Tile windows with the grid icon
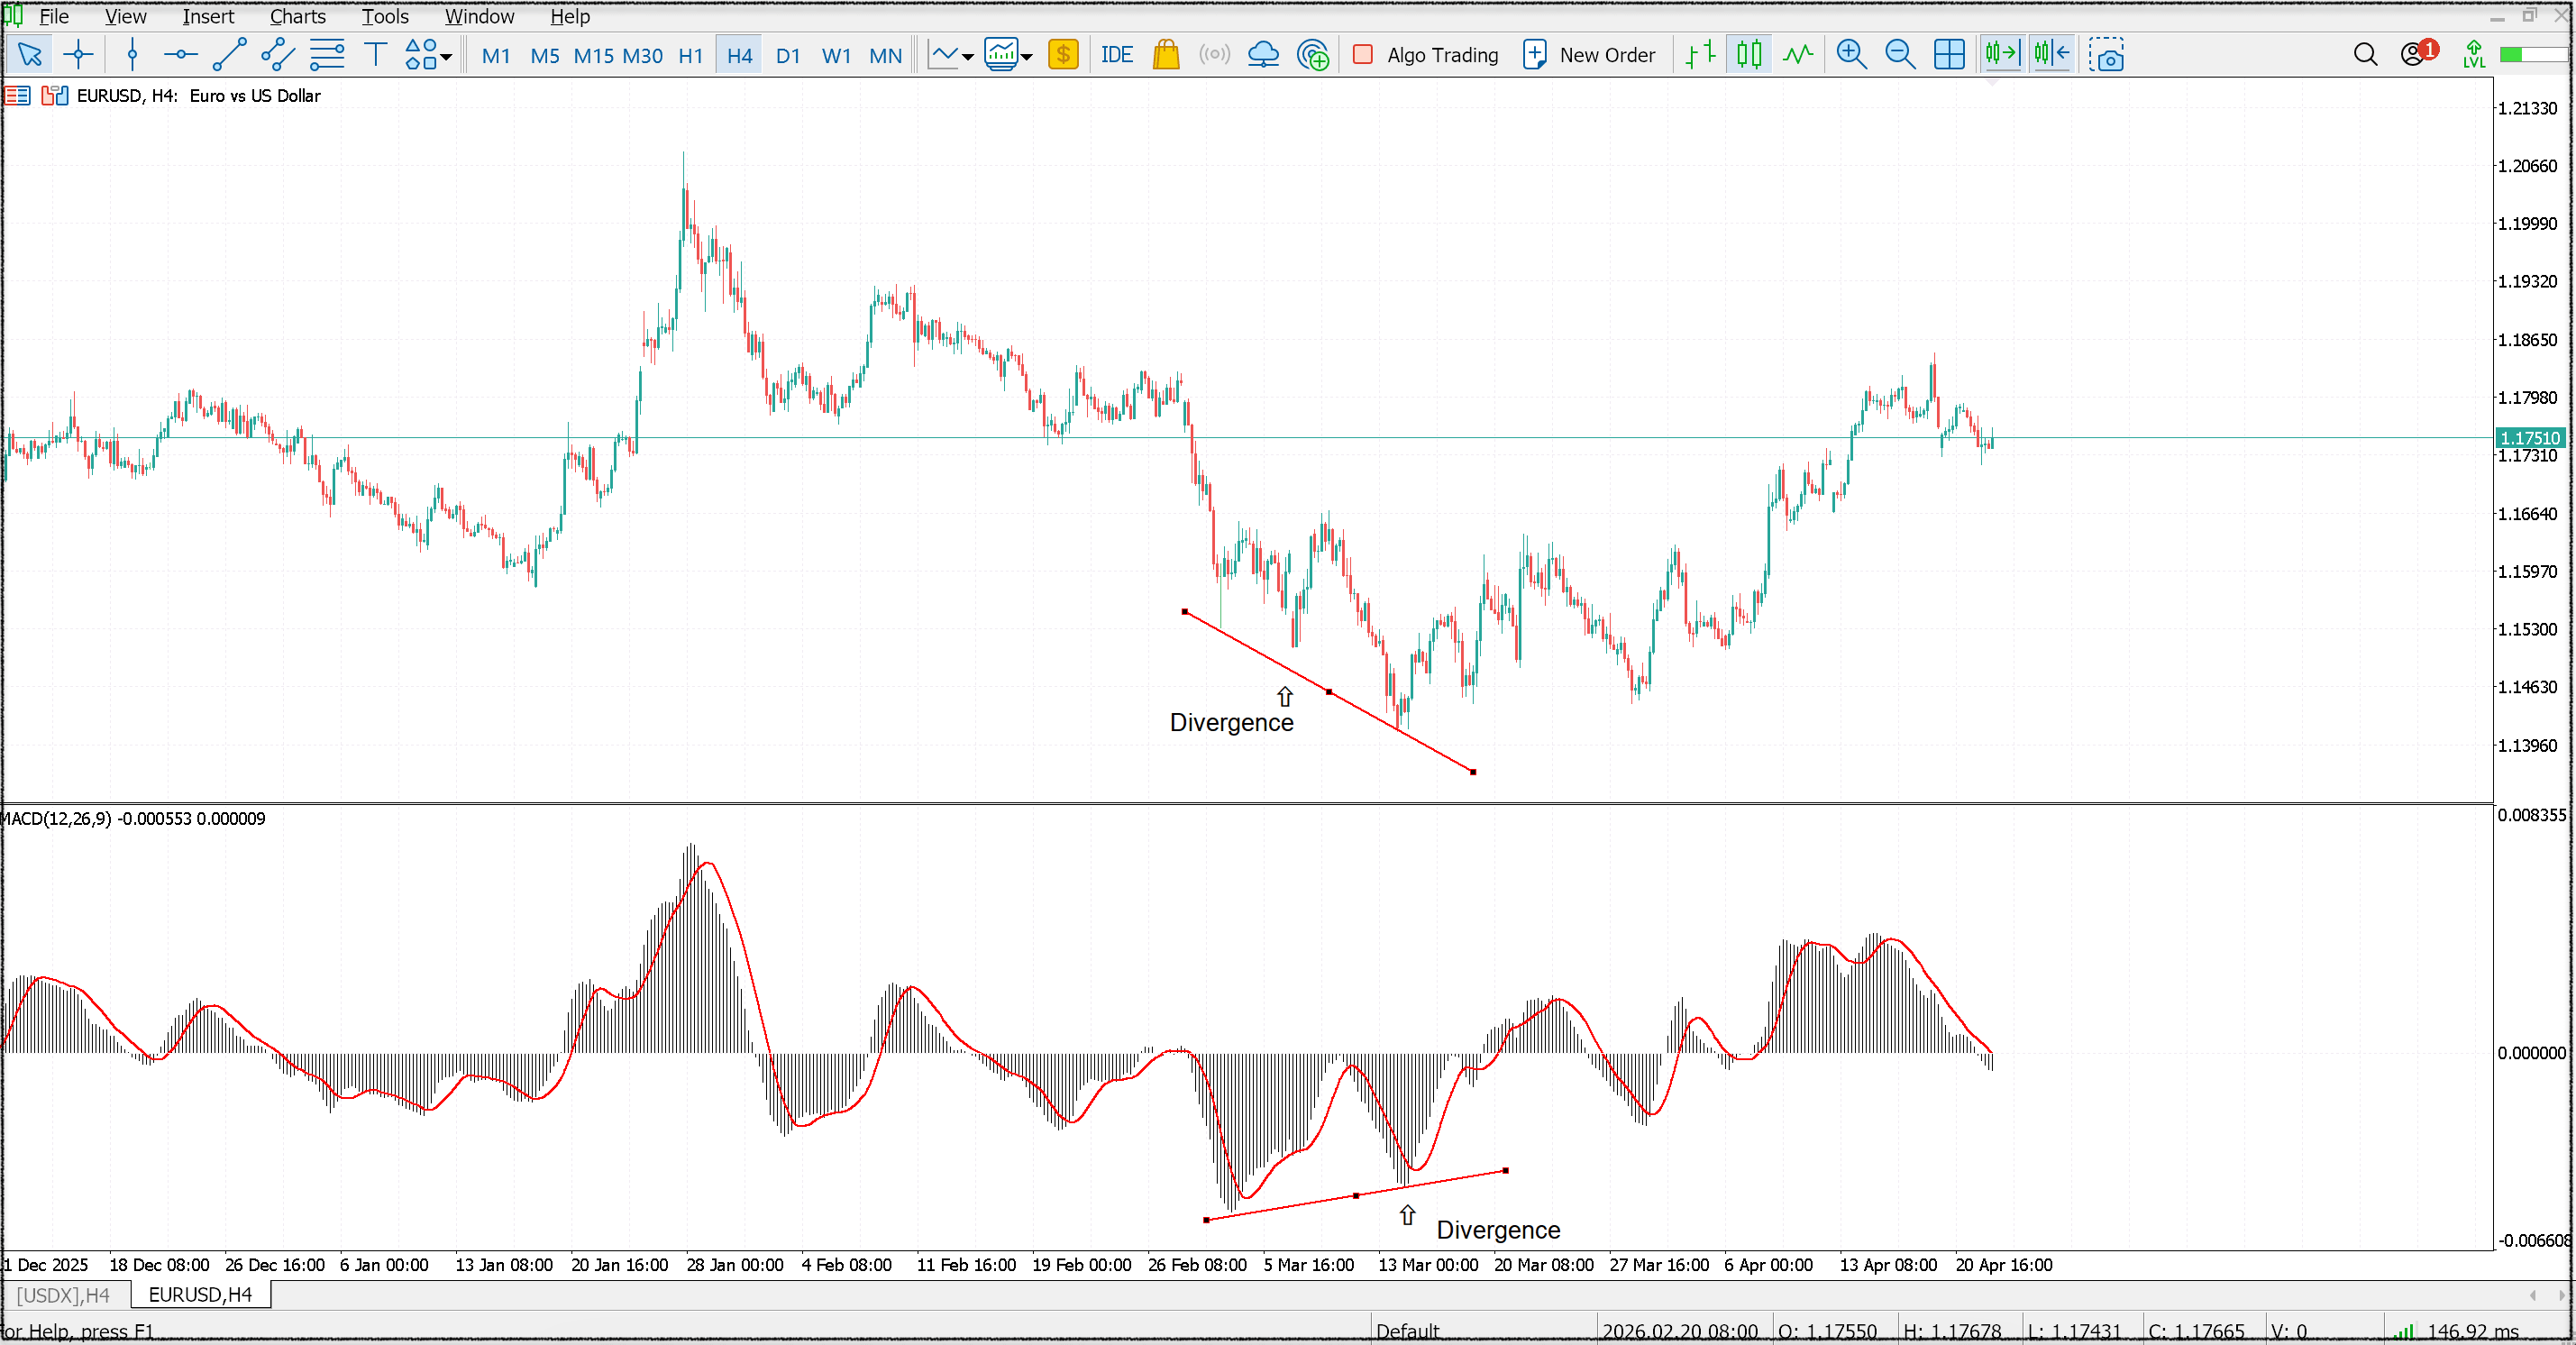The width and height of the screenshot is (2576, 1345). click(x=1949, y=55)
